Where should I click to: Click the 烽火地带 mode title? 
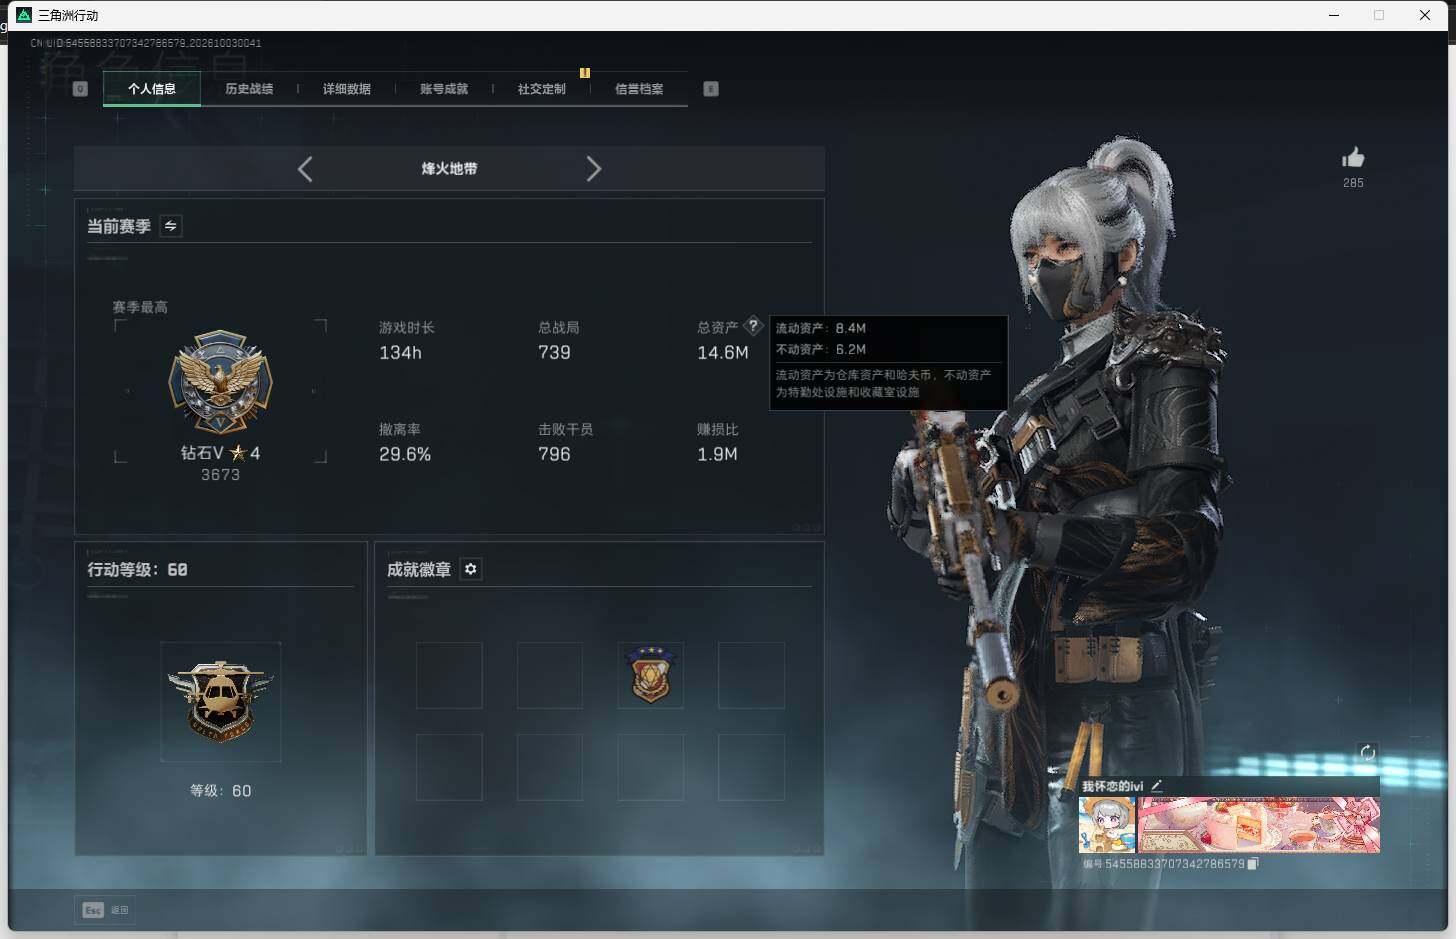click(449, 169)
